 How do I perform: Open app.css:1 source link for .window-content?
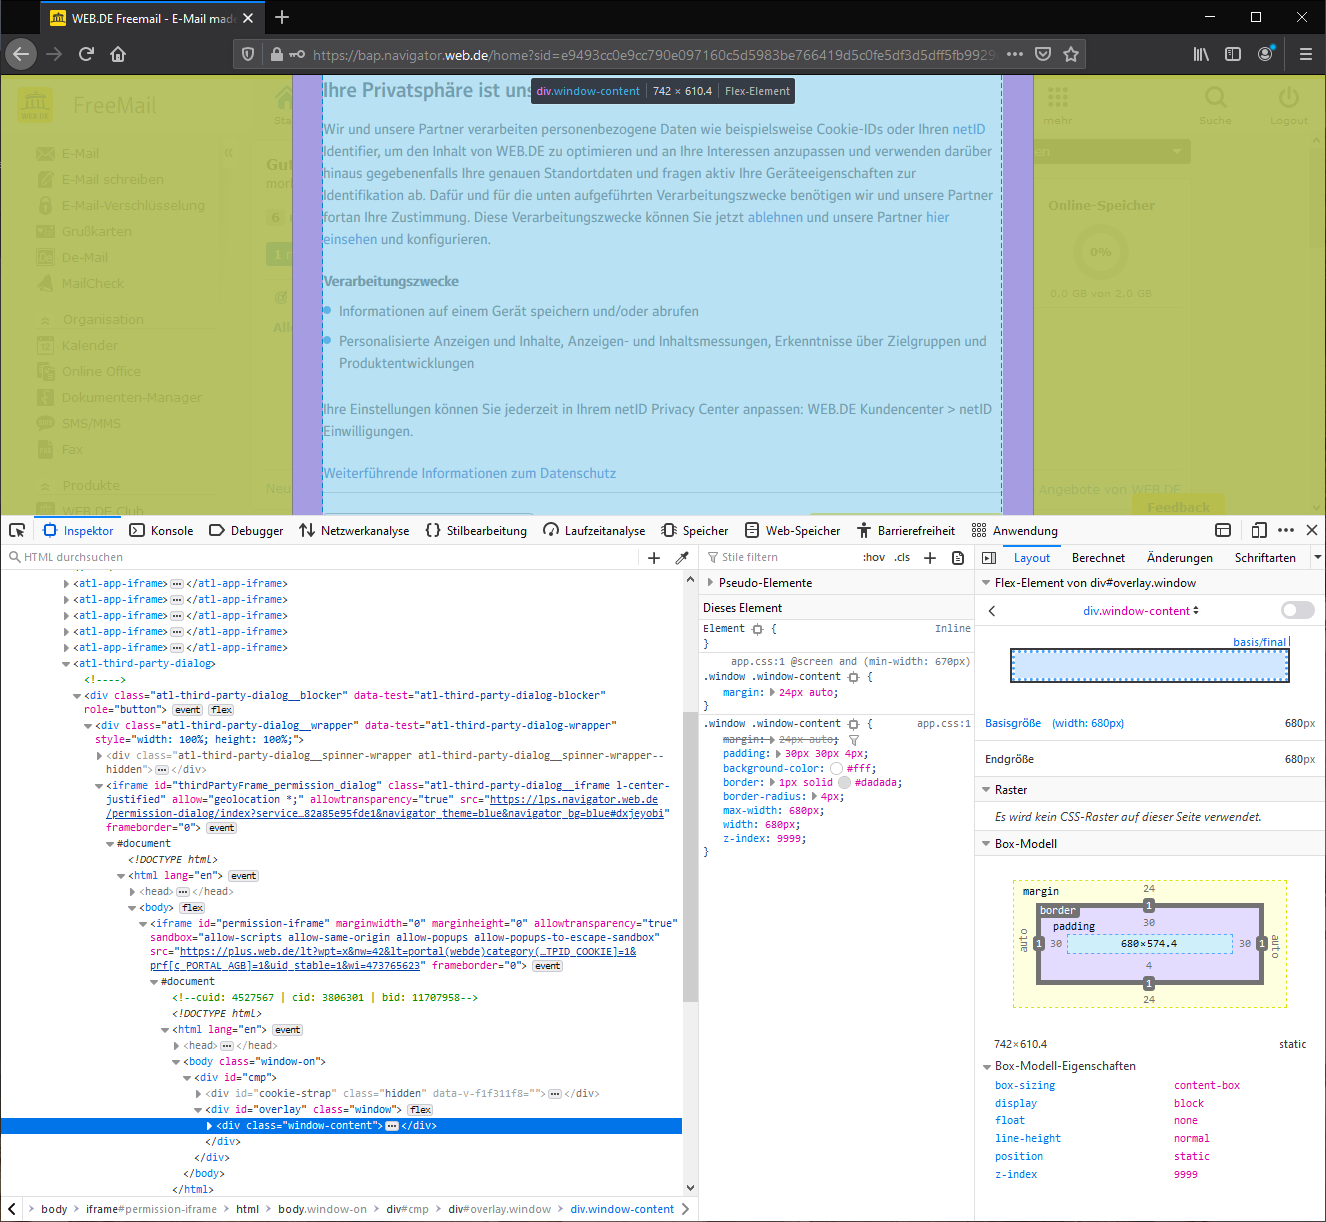pos(943,723)
